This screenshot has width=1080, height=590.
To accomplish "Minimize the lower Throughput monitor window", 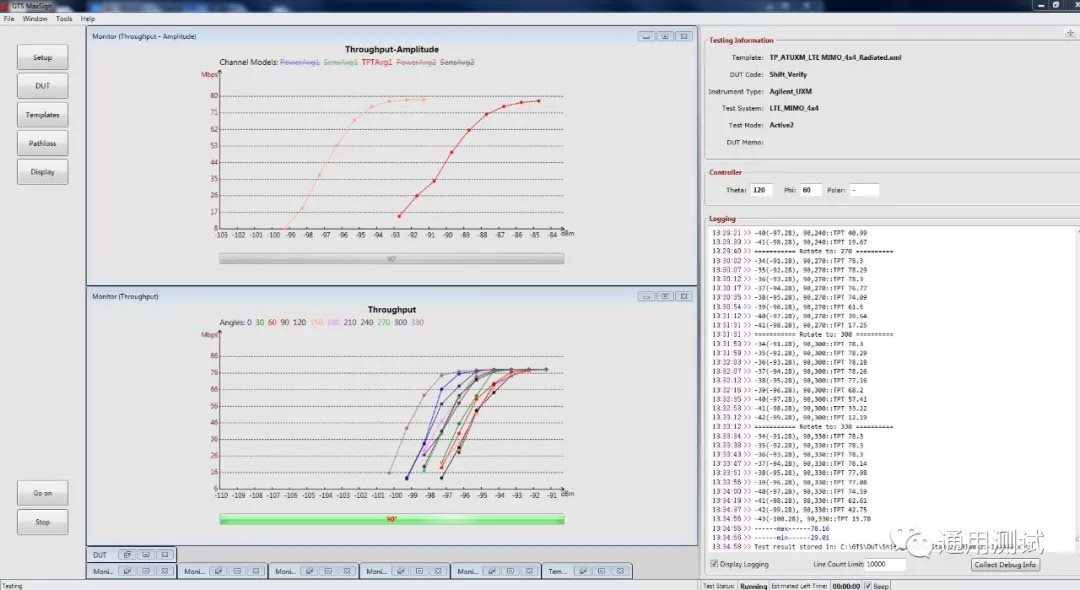I will [647, 296].
